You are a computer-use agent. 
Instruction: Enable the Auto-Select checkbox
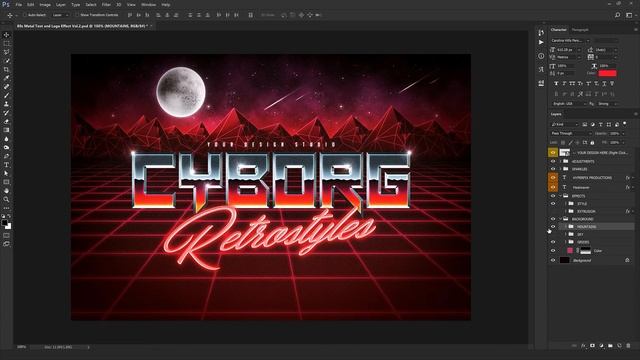(x=24, y=15)
